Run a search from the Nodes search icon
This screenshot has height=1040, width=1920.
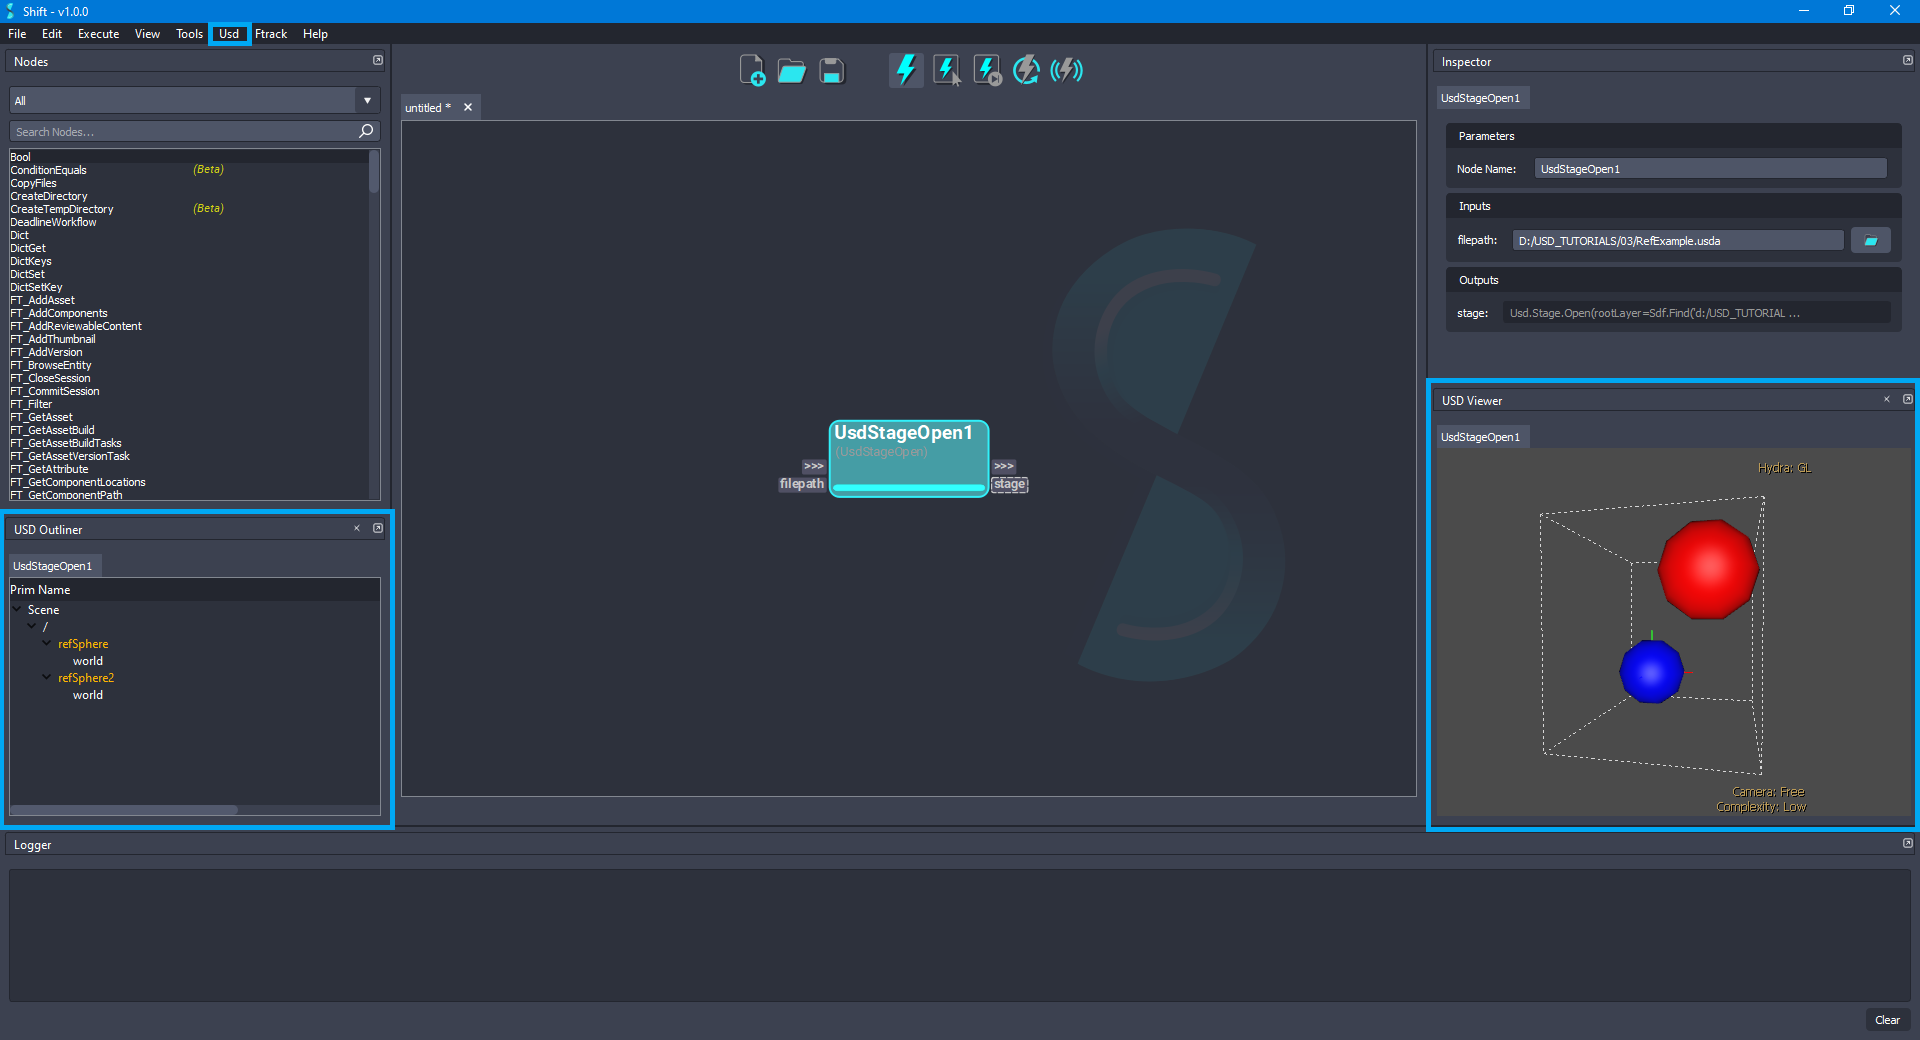click(x=366, y=131)
